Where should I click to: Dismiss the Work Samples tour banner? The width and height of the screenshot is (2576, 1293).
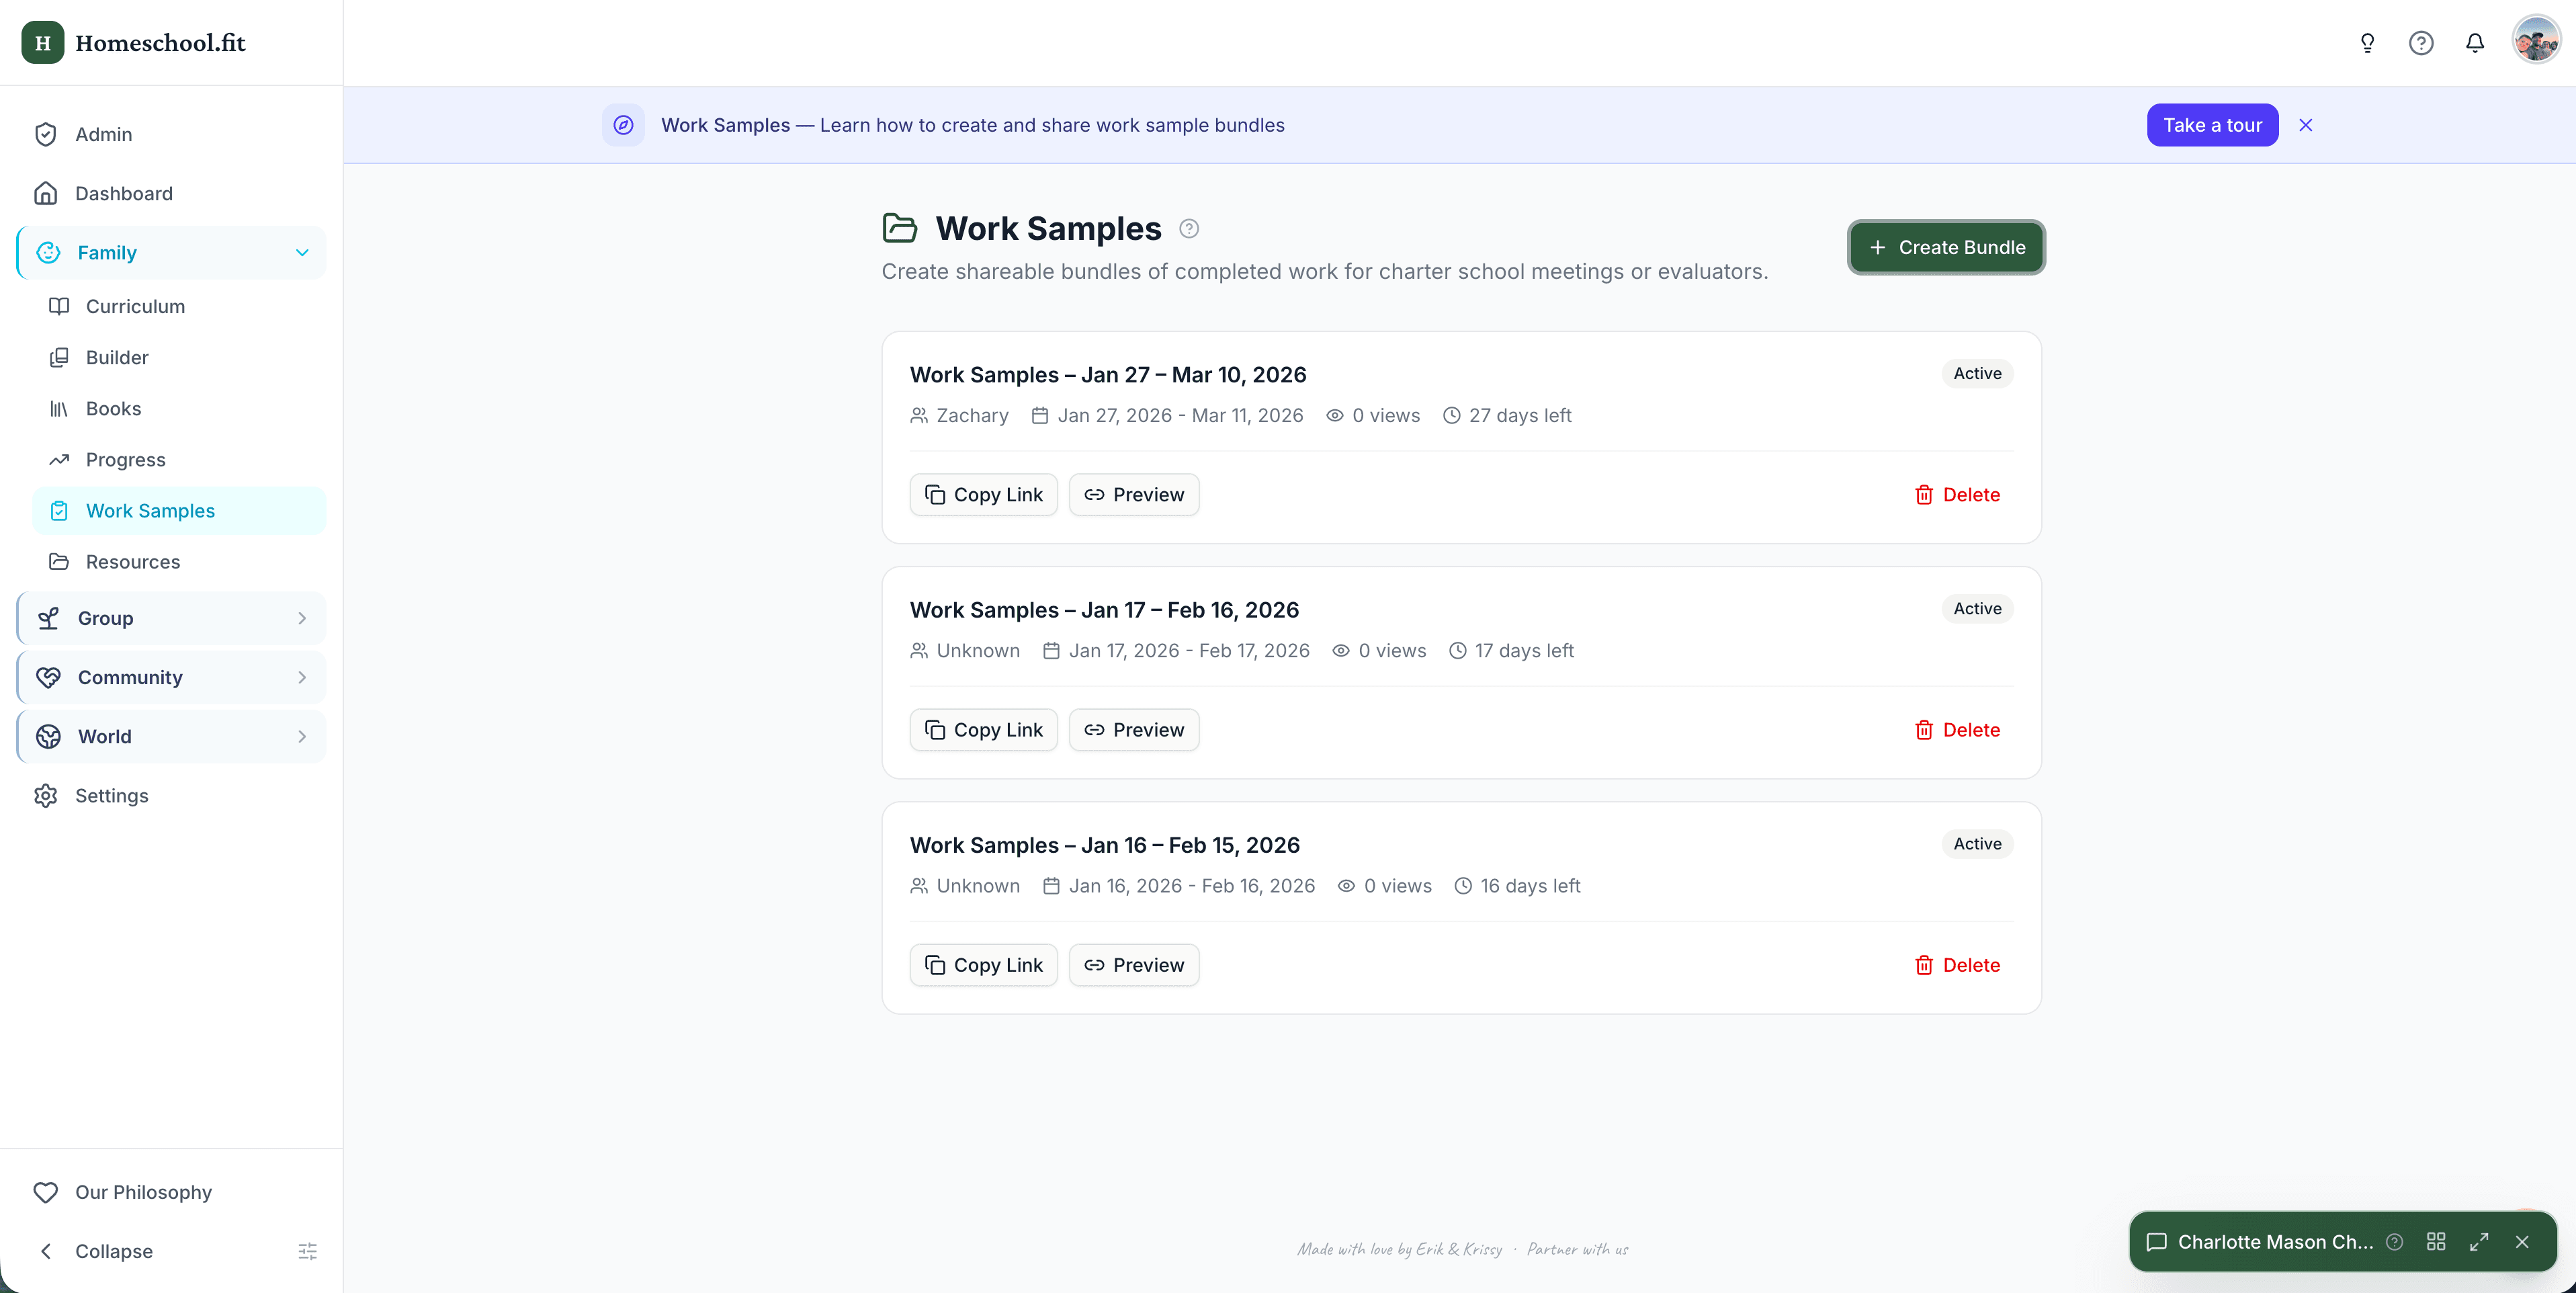click(2306, 125)
